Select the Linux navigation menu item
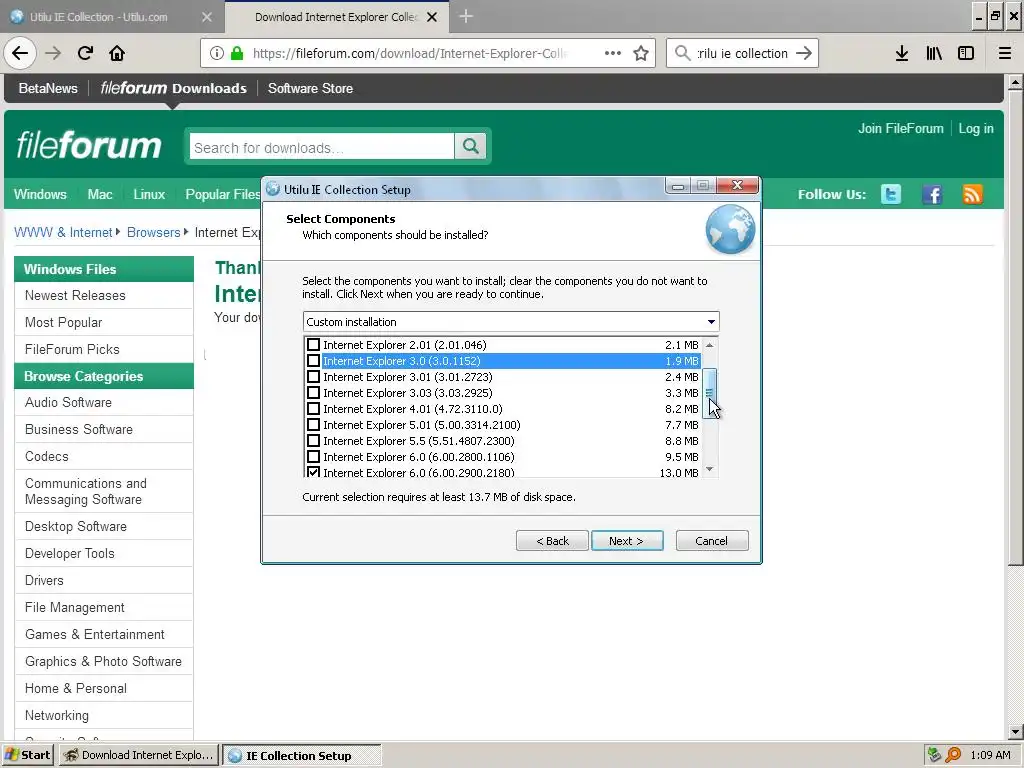 click(x=149, y=194)
